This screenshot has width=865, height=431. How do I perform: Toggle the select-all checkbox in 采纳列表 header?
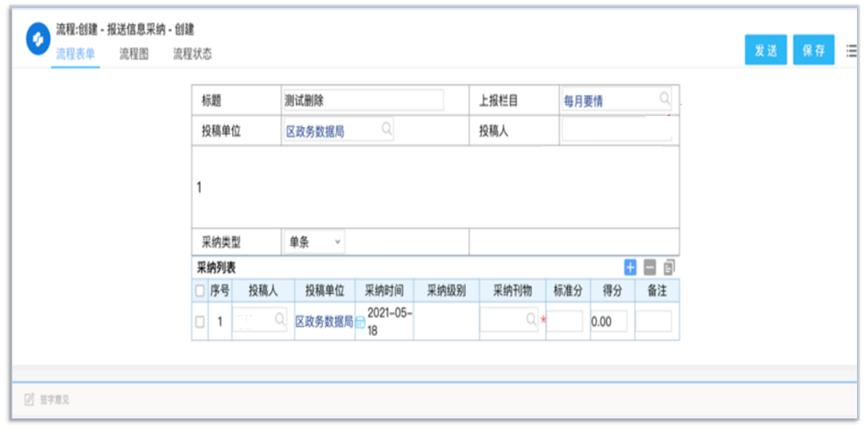199,291
